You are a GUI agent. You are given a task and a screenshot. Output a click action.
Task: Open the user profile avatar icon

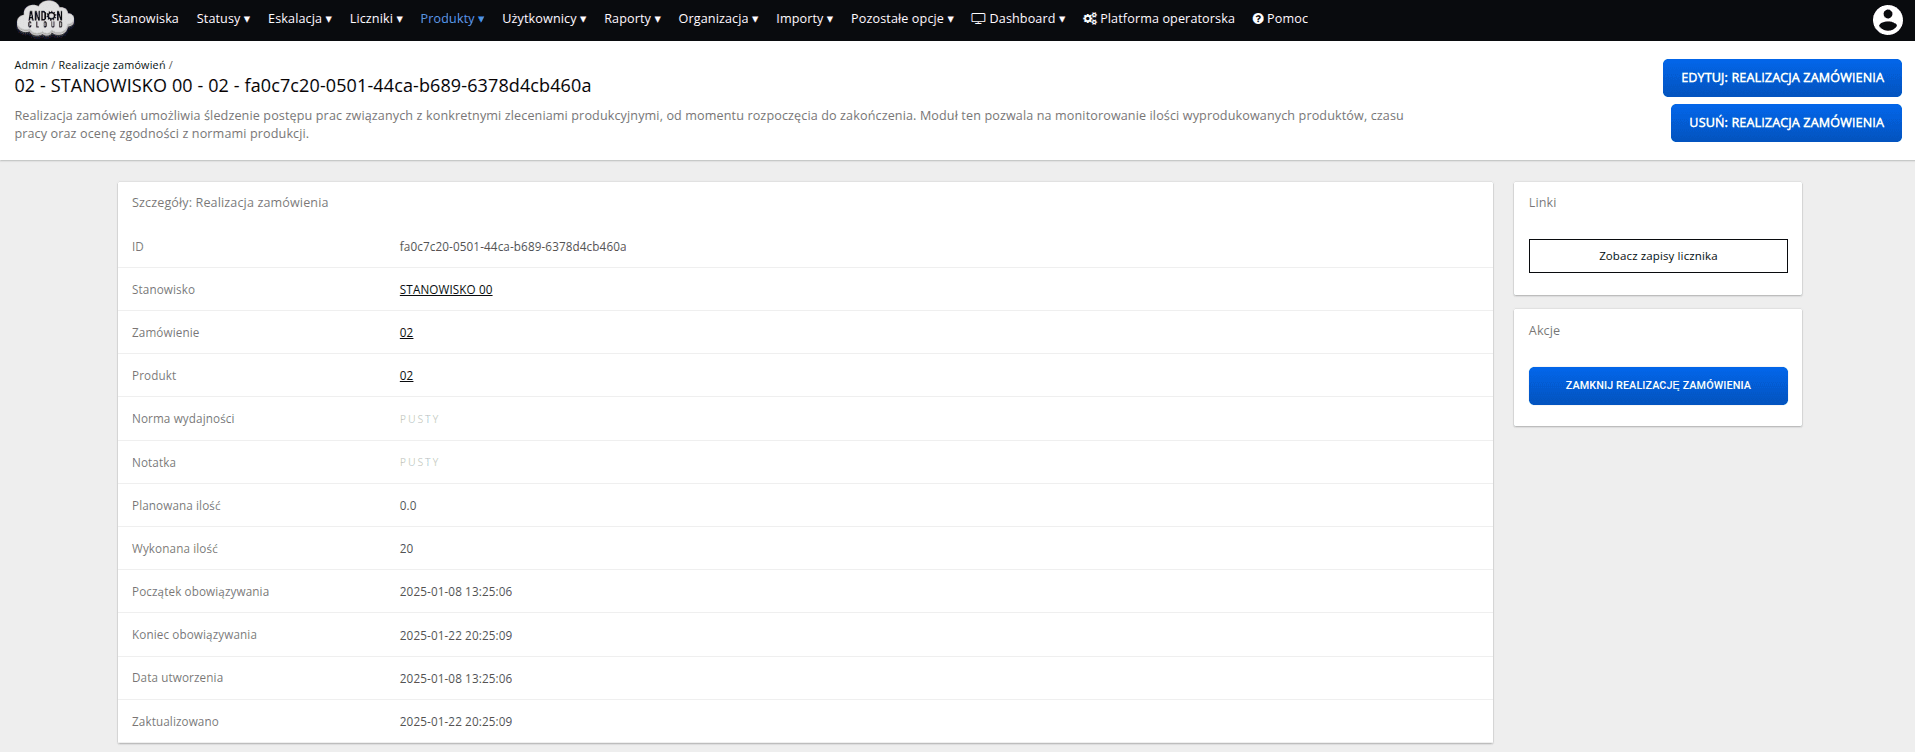pos(1886,20)
